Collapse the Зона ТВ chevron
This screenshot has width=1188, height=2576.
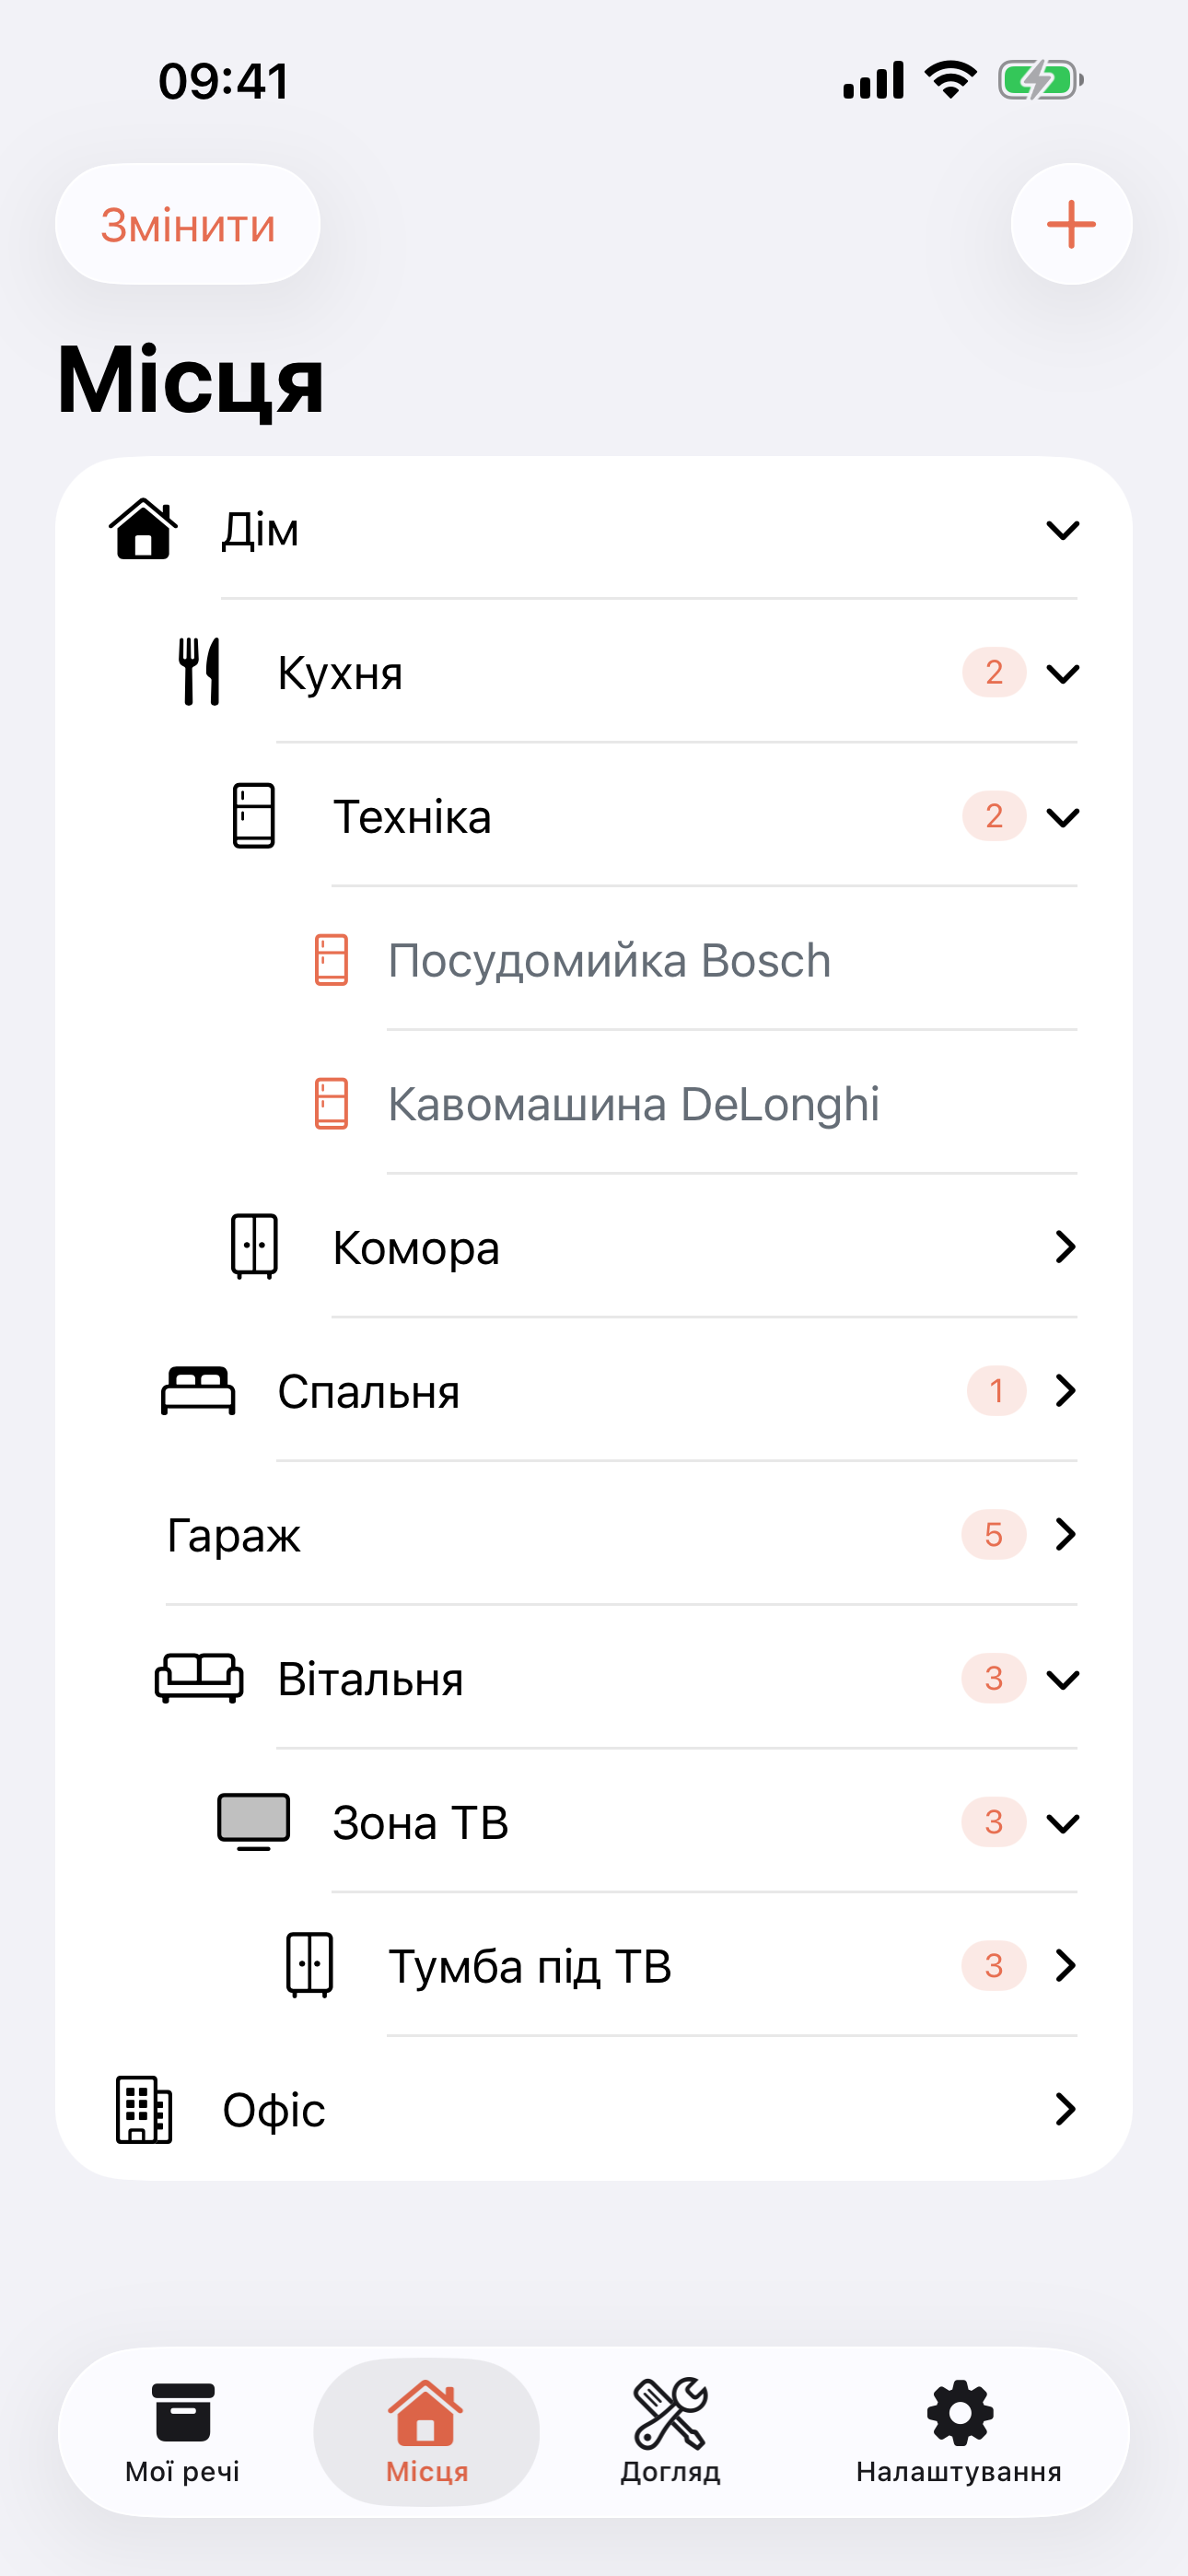pyautogui.click(x=1062, y=1822)
